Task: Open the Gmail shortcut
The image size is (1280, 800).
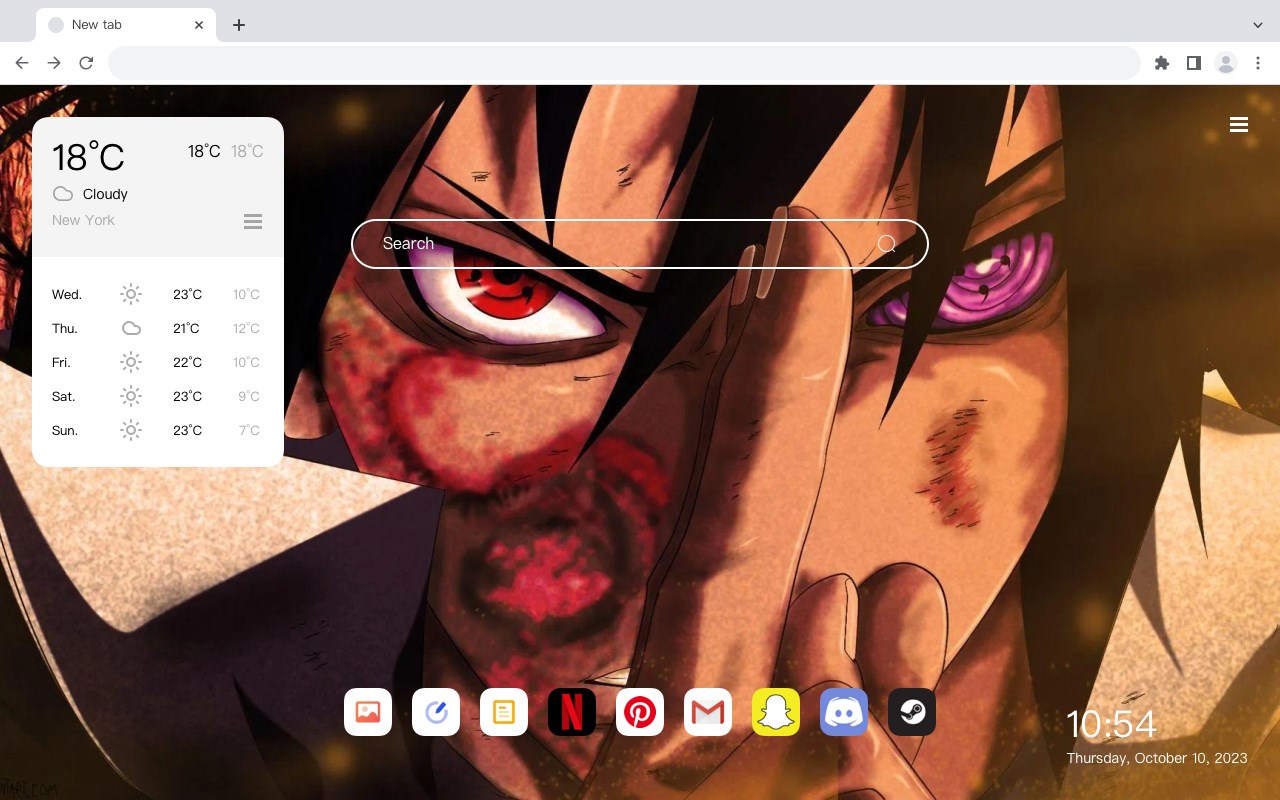Action: [708, 712]
